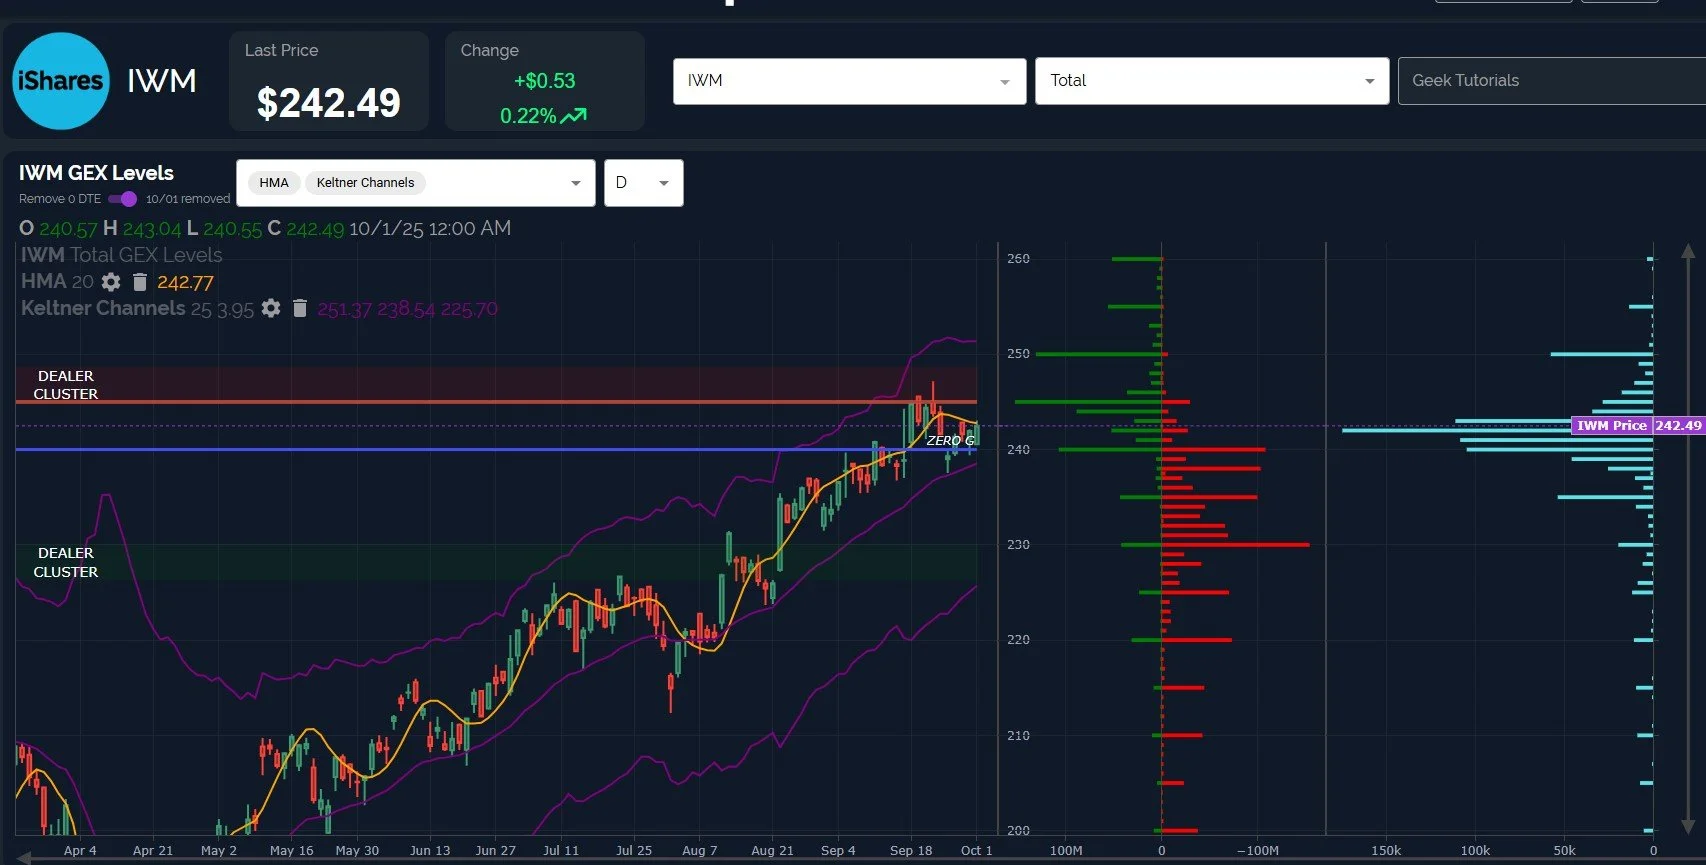Viewport: 1706px width, 865px height.
Task: Click the +$0.53 change value
Action: [x=544, y=81]
